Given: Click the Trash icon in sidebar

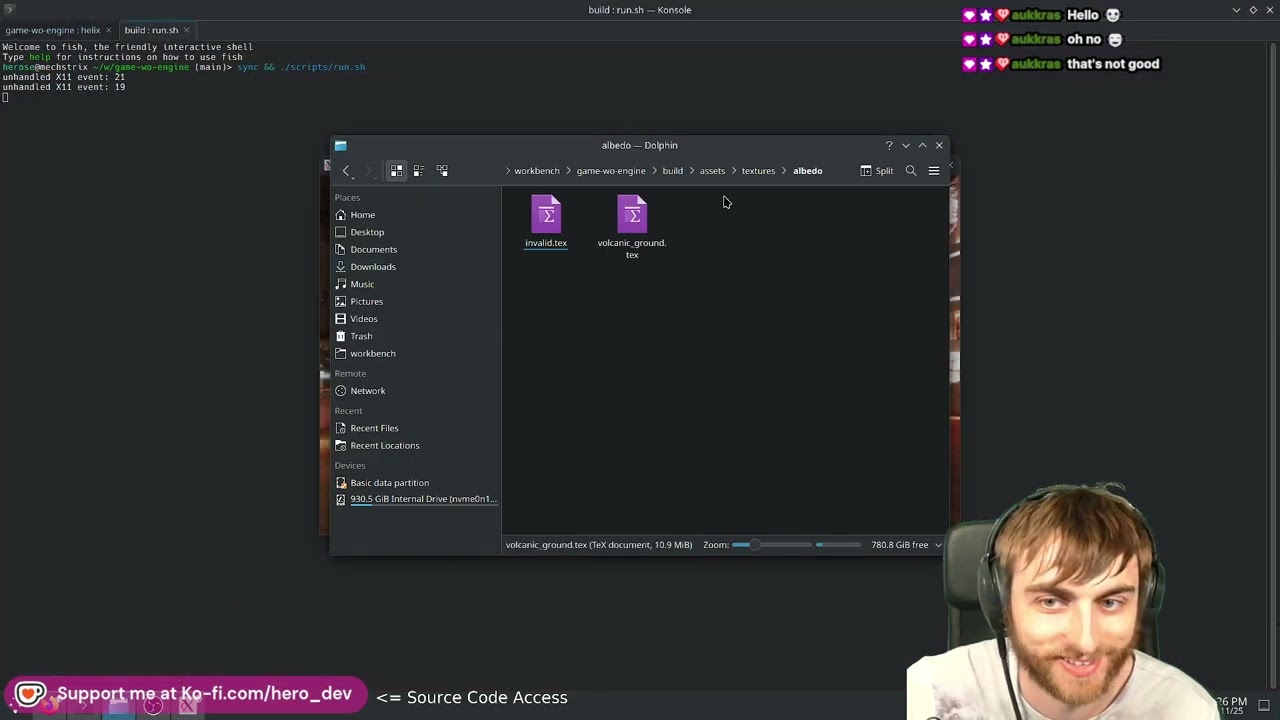Looking at the screenshot, I should click(x=341, y=336).
